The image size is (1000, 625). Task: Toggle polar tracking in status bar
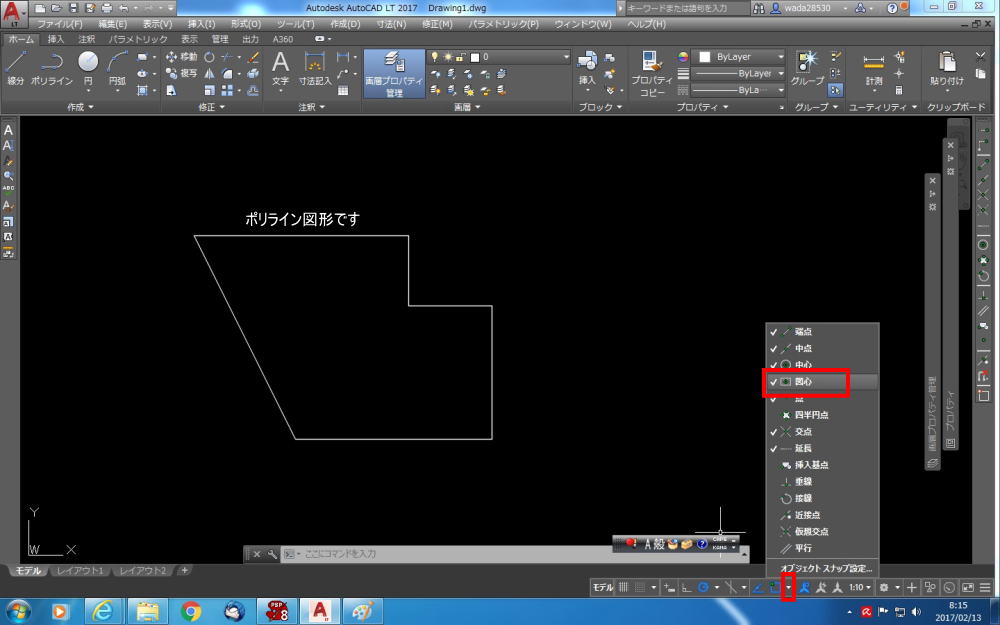point(703,587)
